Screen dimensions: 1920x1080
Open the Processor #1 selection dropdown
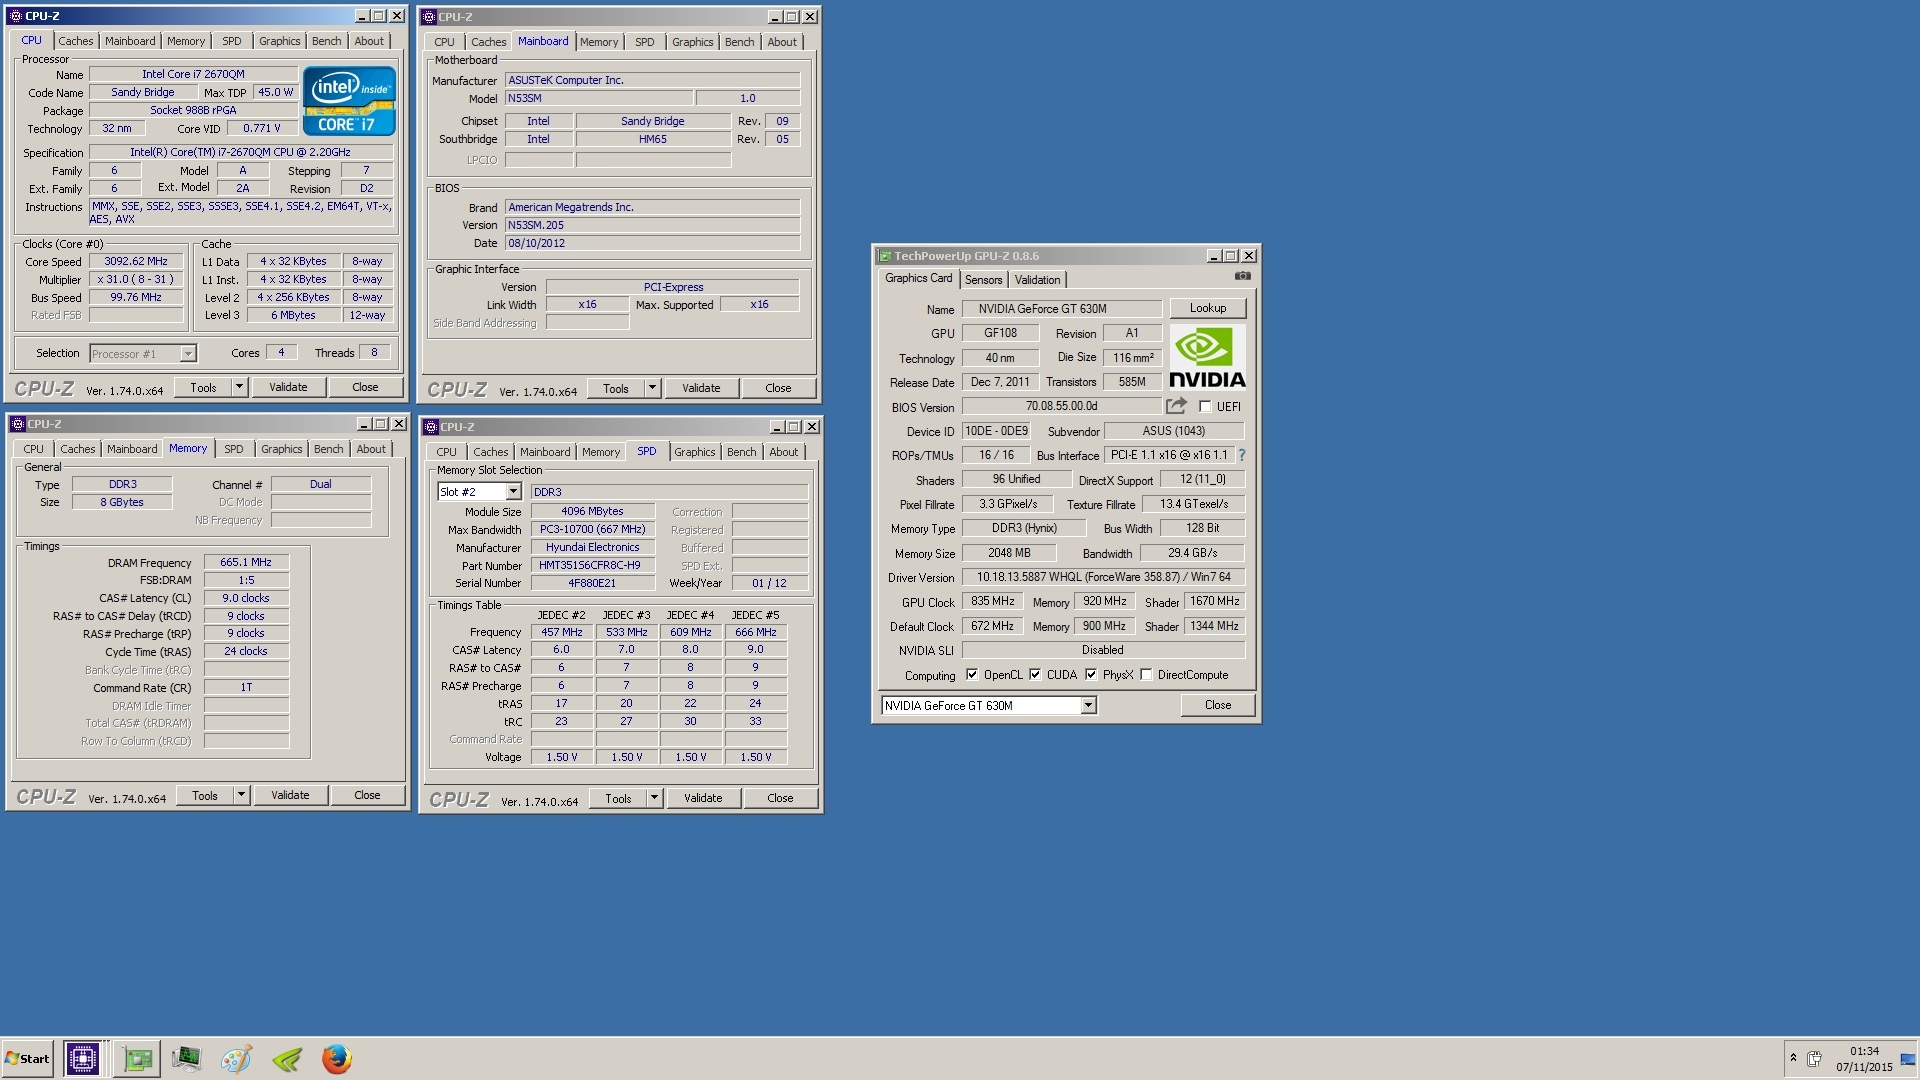(x=187, y=354)
